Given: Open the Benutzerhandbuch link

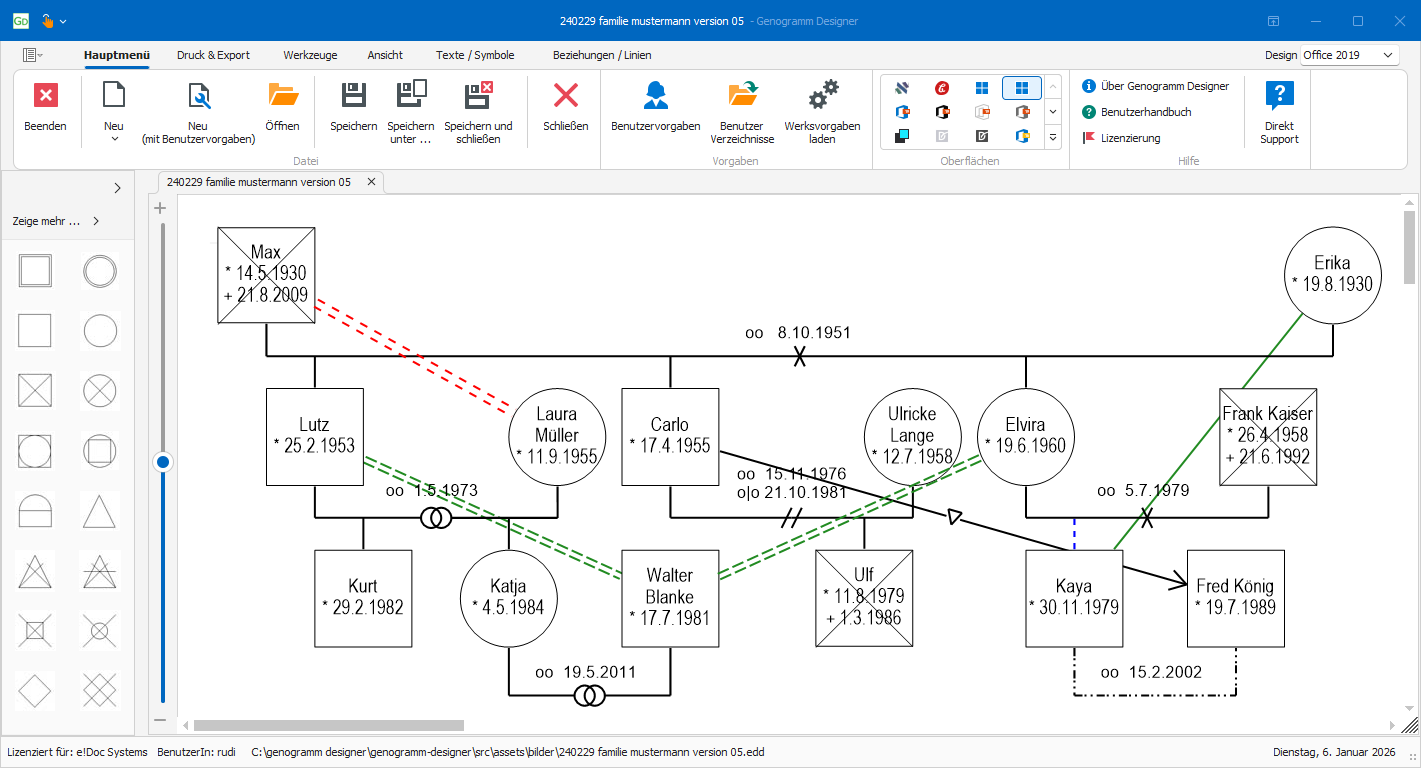Looking at the screenshot, I should pyautogui.click(x=1145, y=112).
